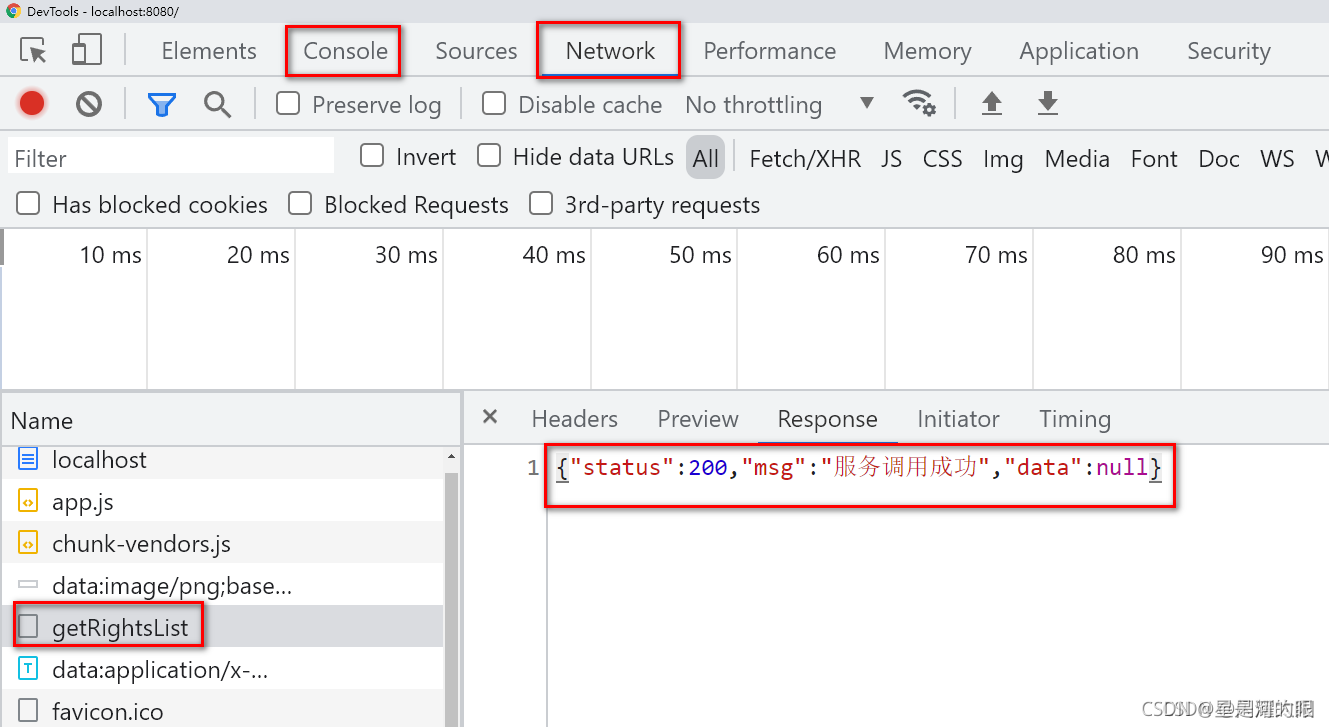The image size is (1329, 727).
Task: Click the 50 ms timeline marker
Action: 701,255
